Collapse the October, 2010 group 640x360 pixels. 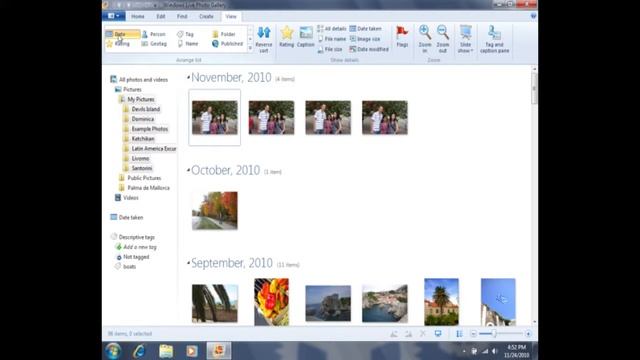coord(188,170)
